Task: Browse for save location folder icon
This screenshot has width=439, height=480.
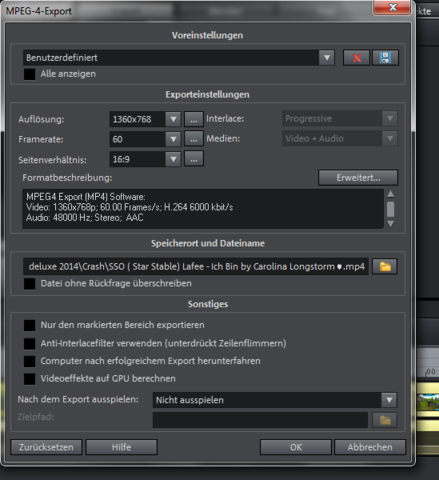Action: pos(385,266)
